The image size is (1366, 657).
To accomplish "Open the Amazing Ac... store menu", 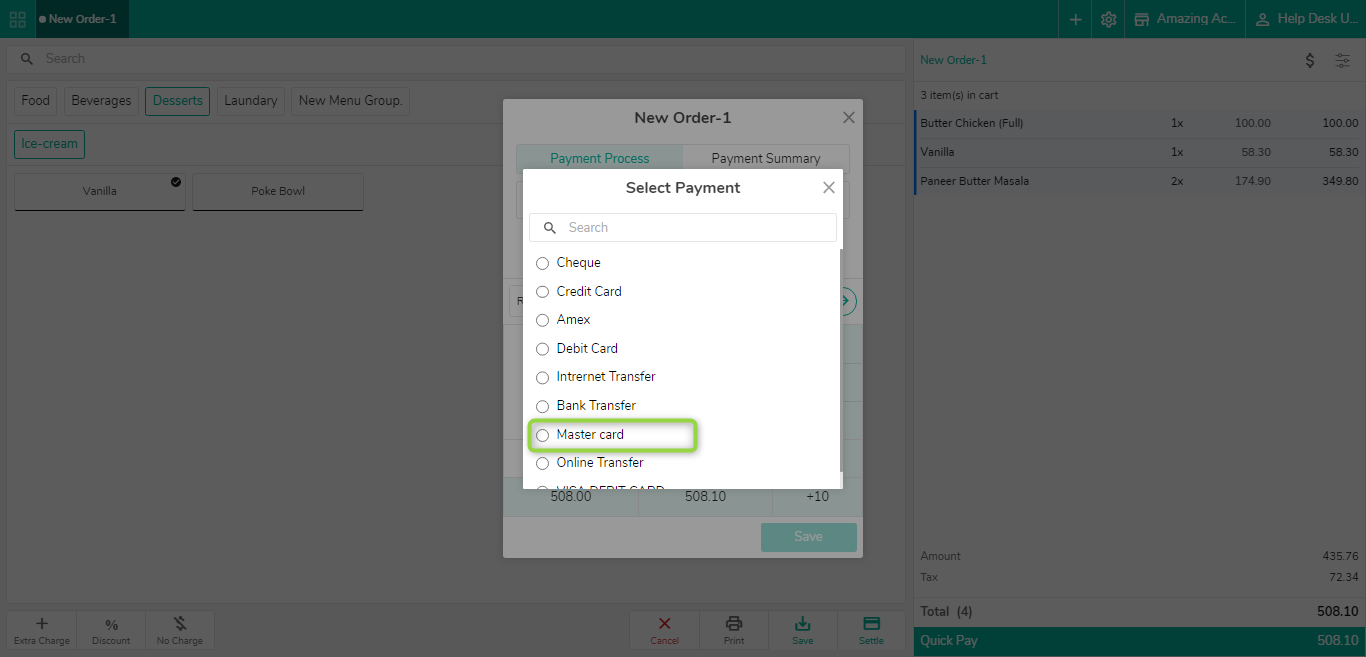I will tap(1185, 19).
